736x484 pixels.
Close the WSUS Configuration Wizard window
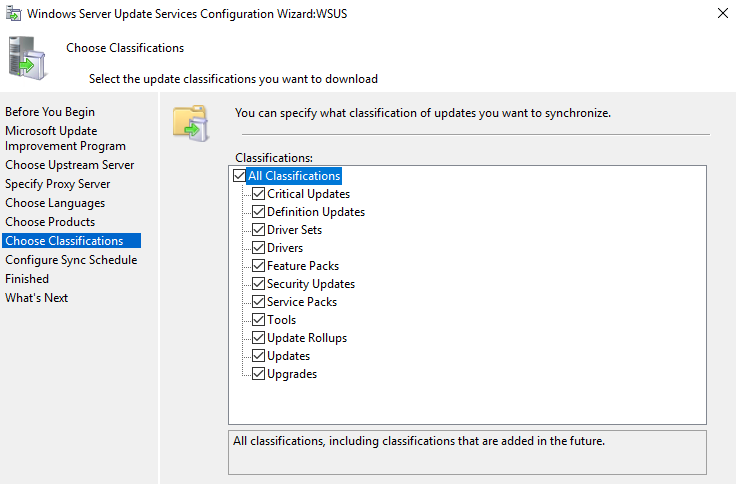coord(722,14)
